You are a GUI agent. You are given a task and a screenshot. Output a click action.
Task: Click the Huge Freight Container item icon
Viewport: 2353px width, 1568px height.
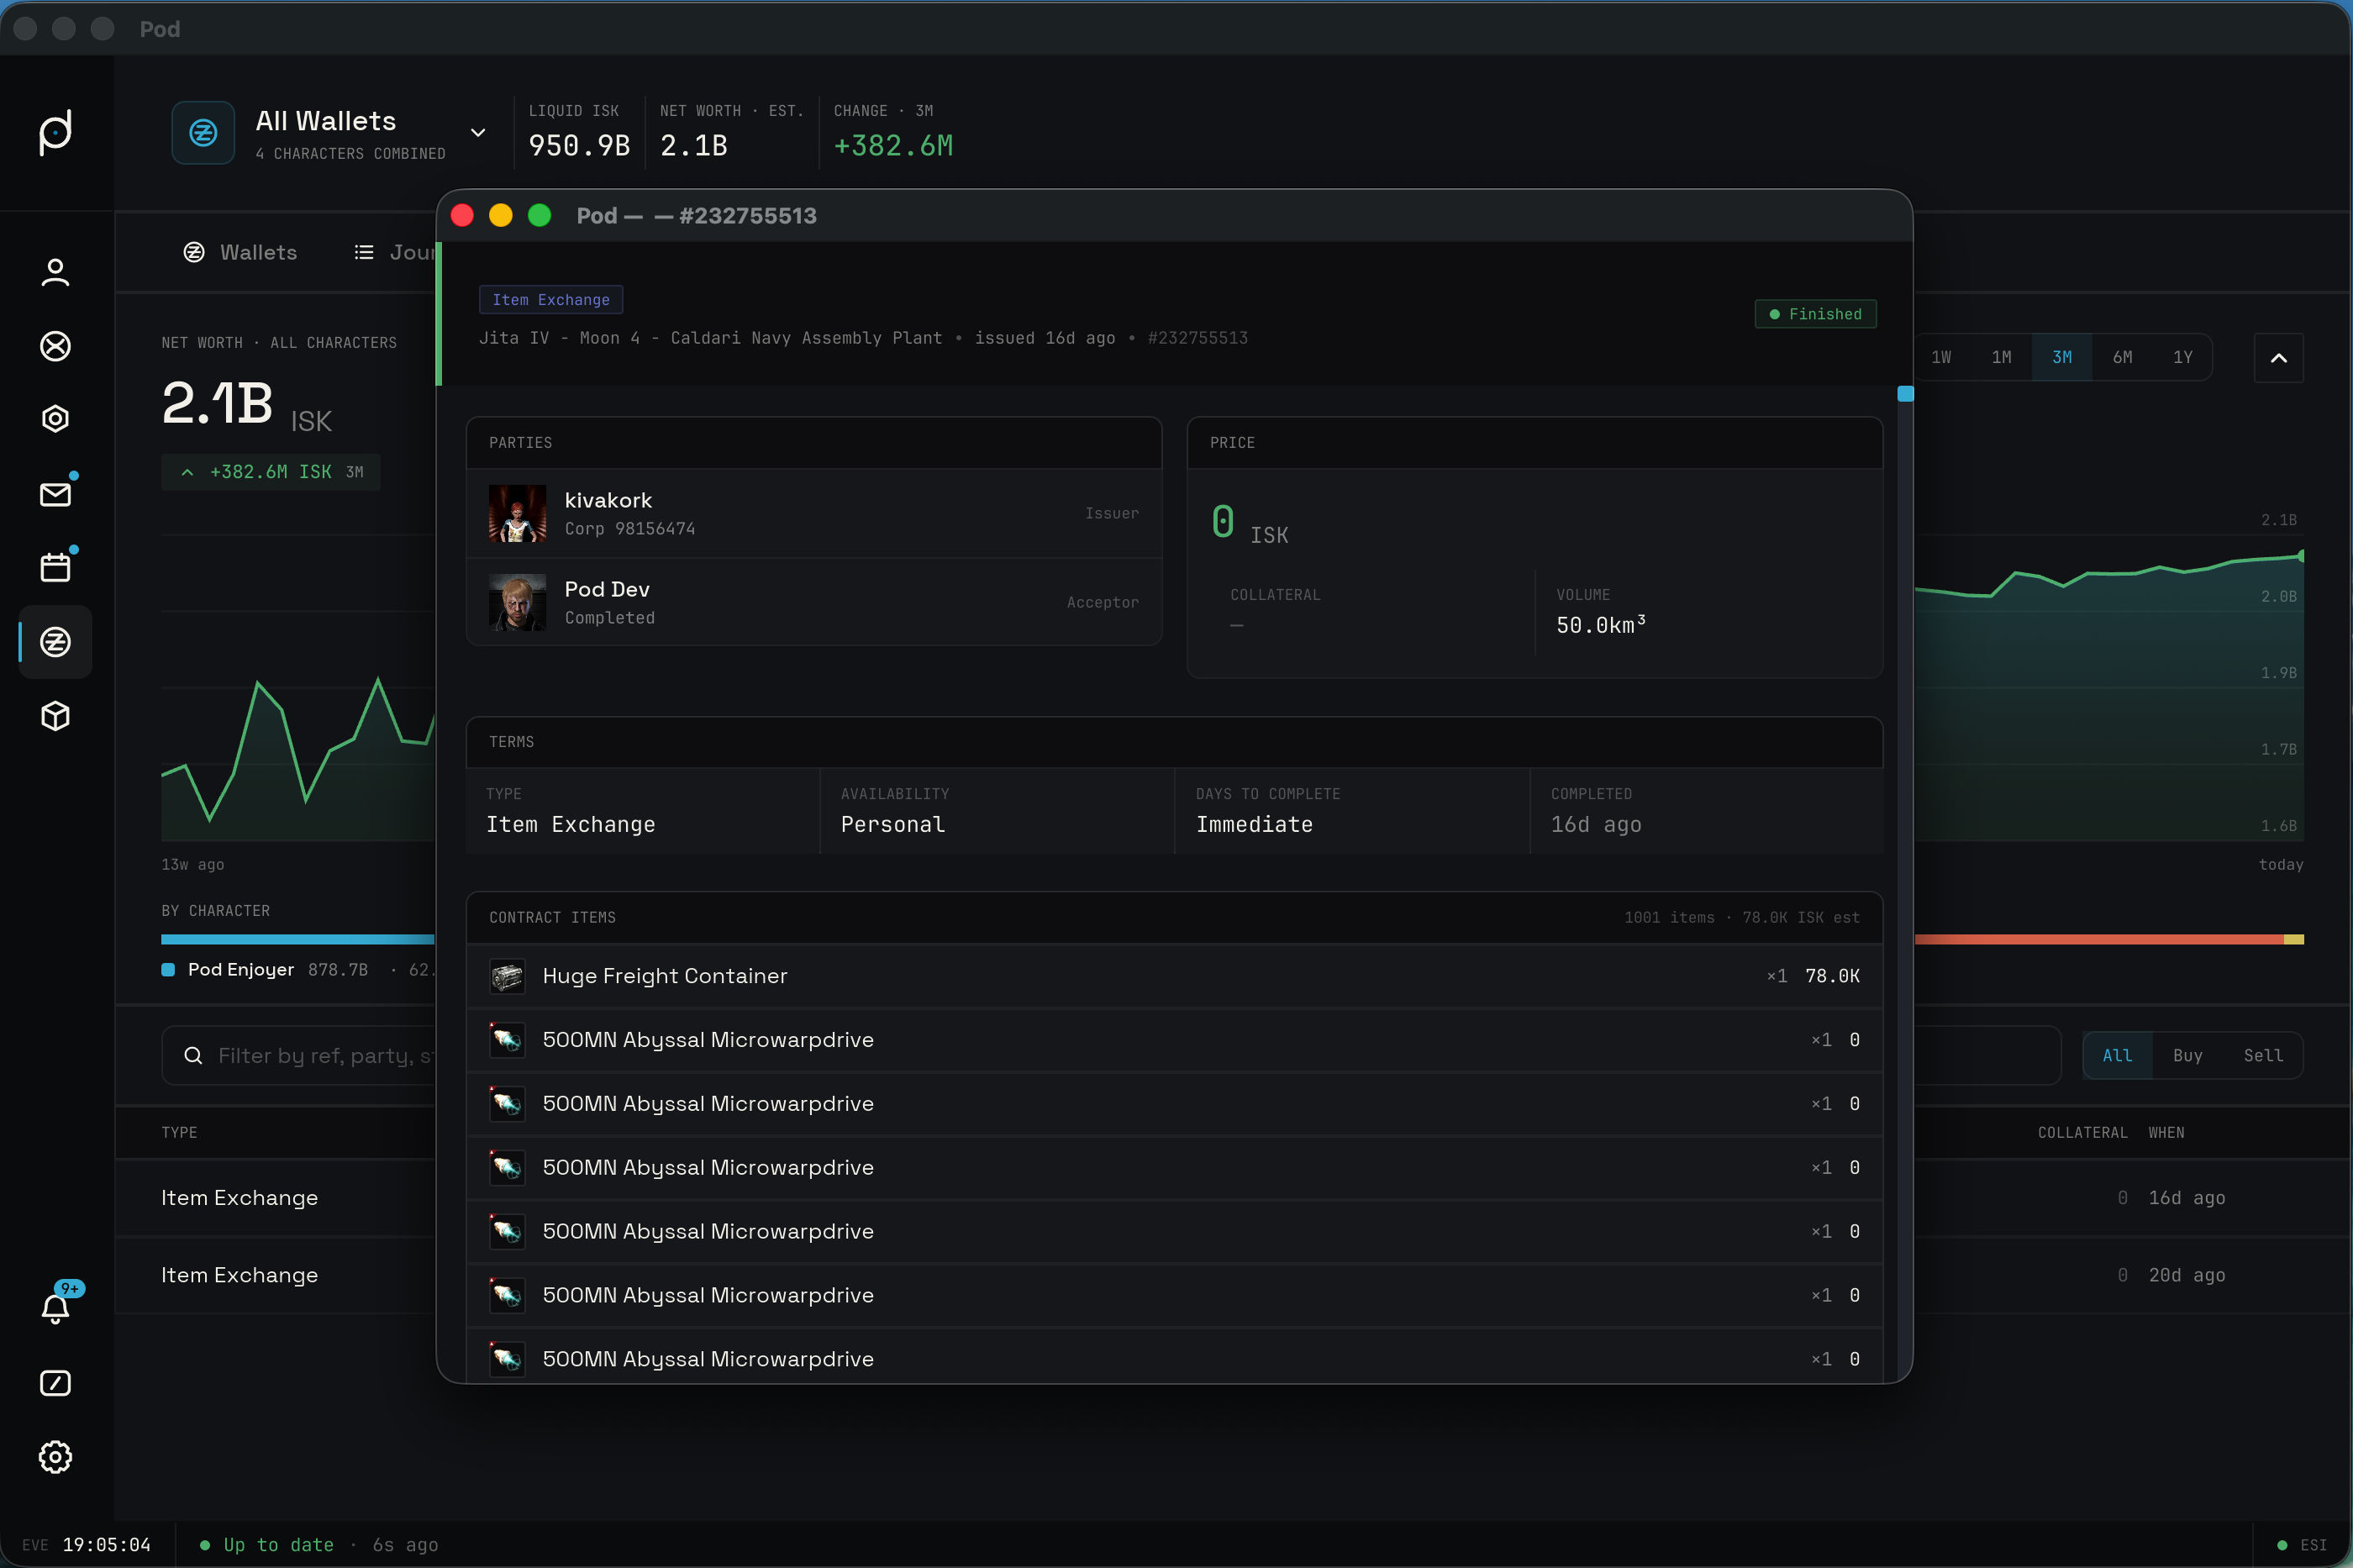tap(507, 976)
